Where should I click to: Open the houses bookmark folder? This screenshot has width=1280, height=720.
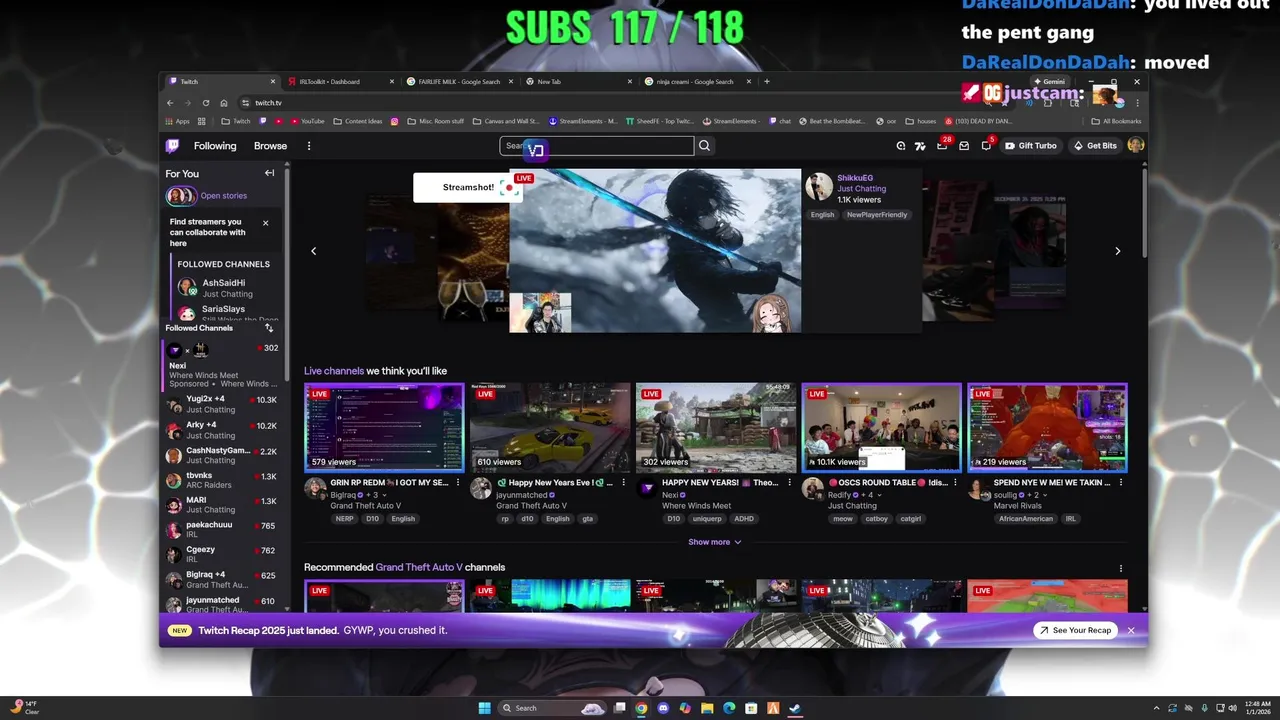pyautogui.click(x=920, y=121)
